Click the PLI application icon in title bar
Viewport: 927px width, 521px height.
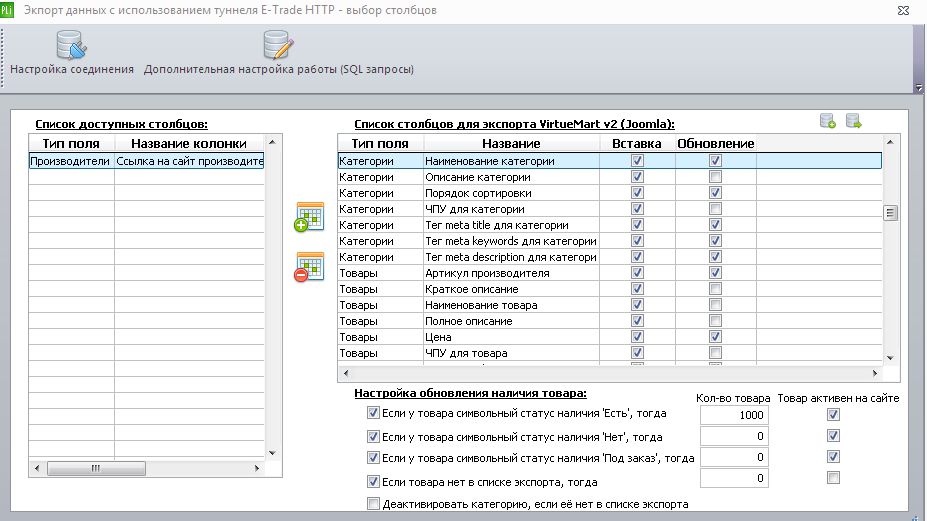click(x=7, y=10)
